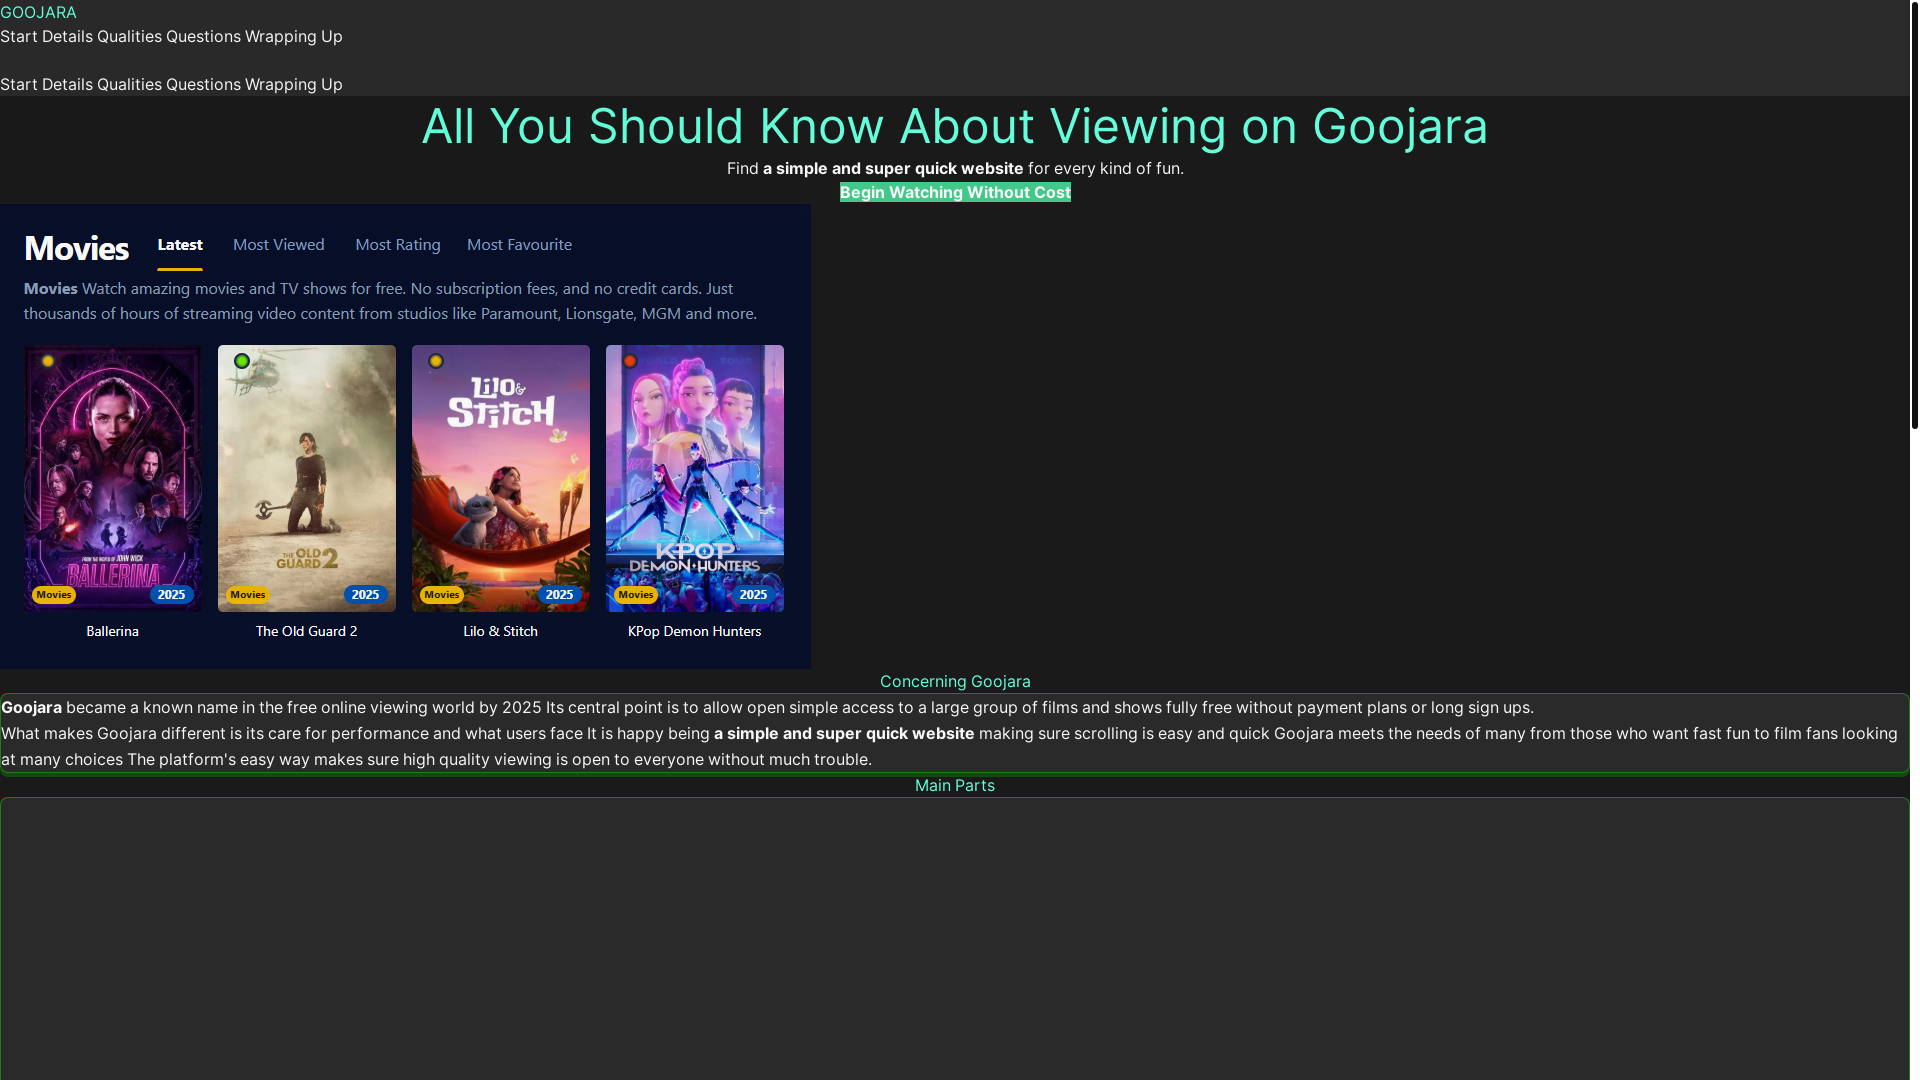Select the Latest movies tab
Screen dimensions: 1920x1080
(180, 245)
